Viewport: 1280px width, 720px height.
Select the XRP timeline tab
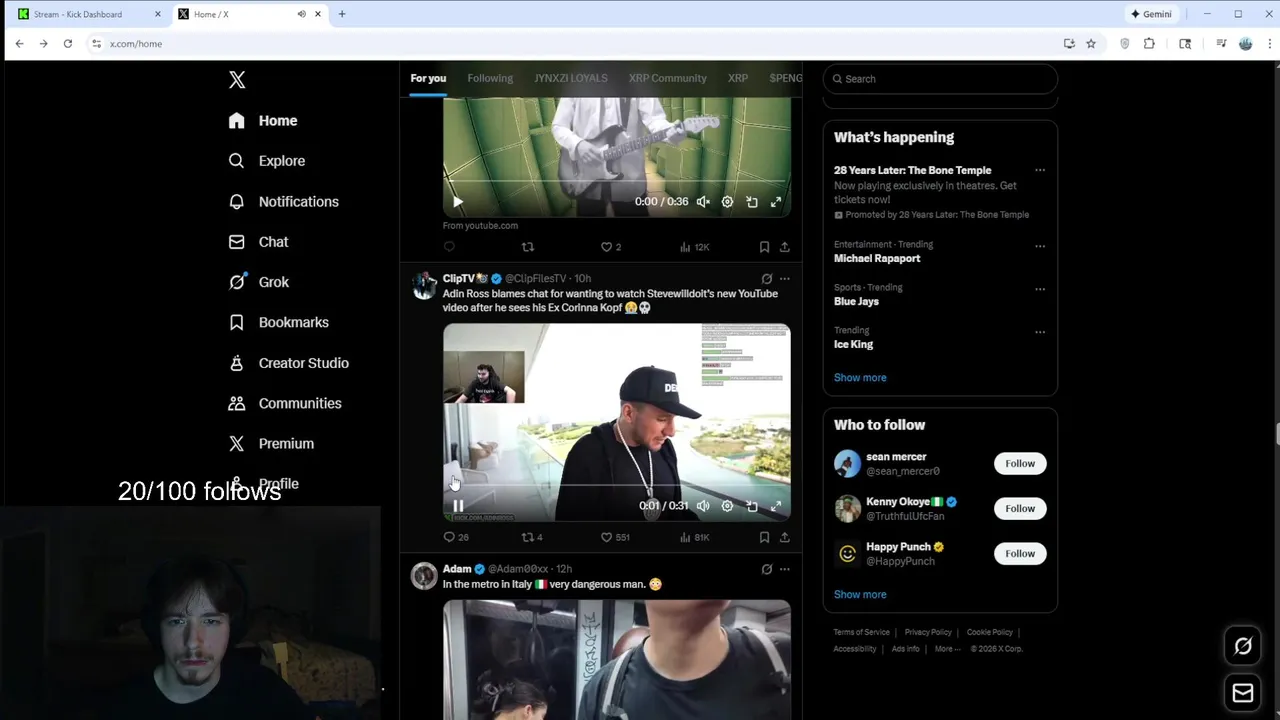[738, 78]
